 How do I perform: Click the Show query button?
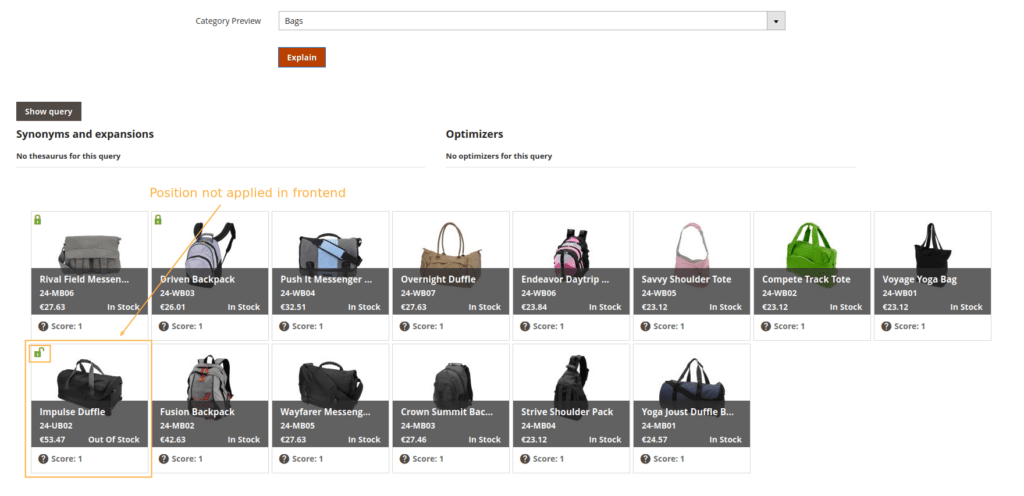click(x=48, y=112)
